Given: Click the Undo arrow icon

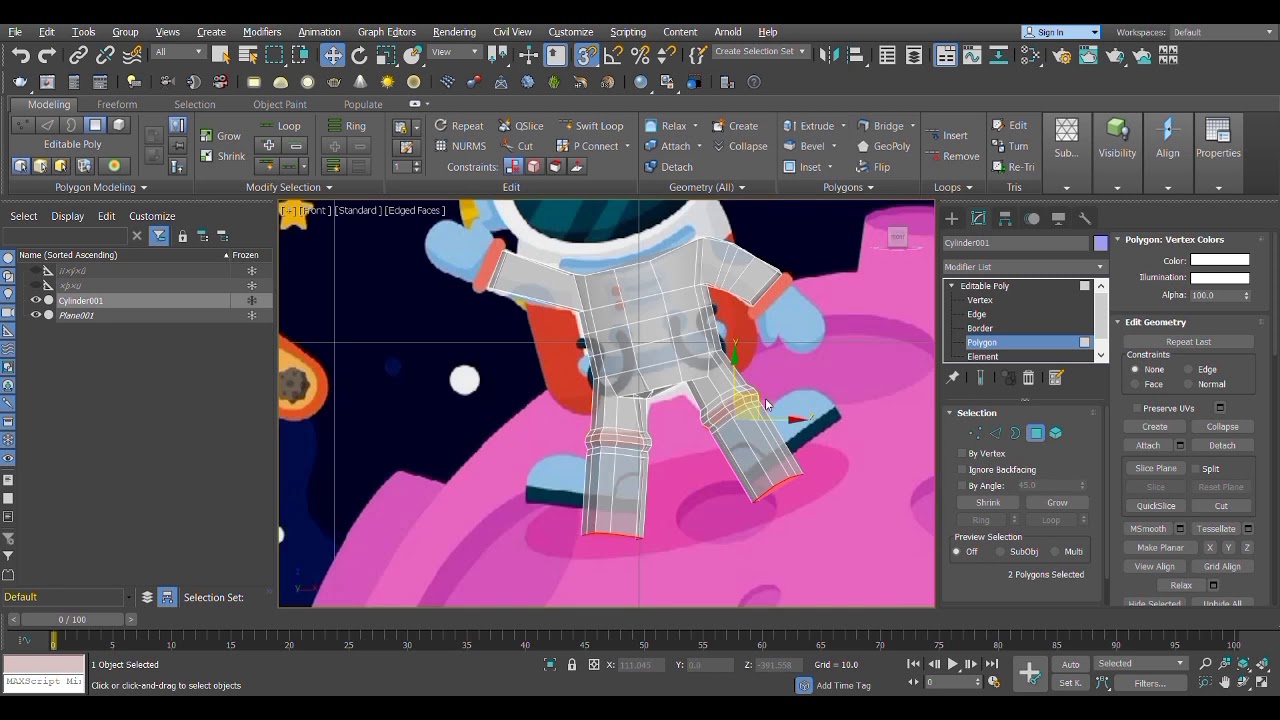Looking at the screenshot, I should 20,56.
